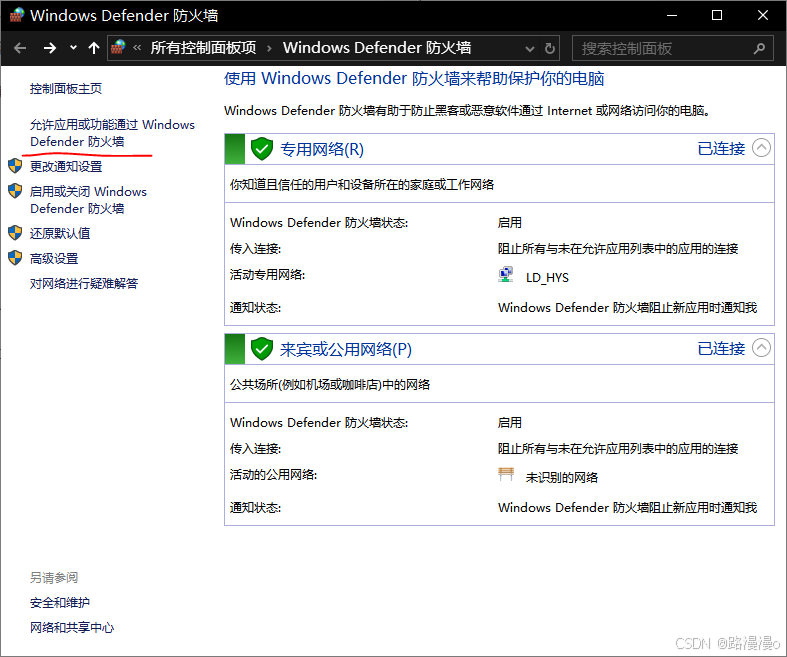Image resolution: width=787 pixels, height=657 pixels.
Task: Click the 另请参阅 label
Action: [x=54, y=578]
